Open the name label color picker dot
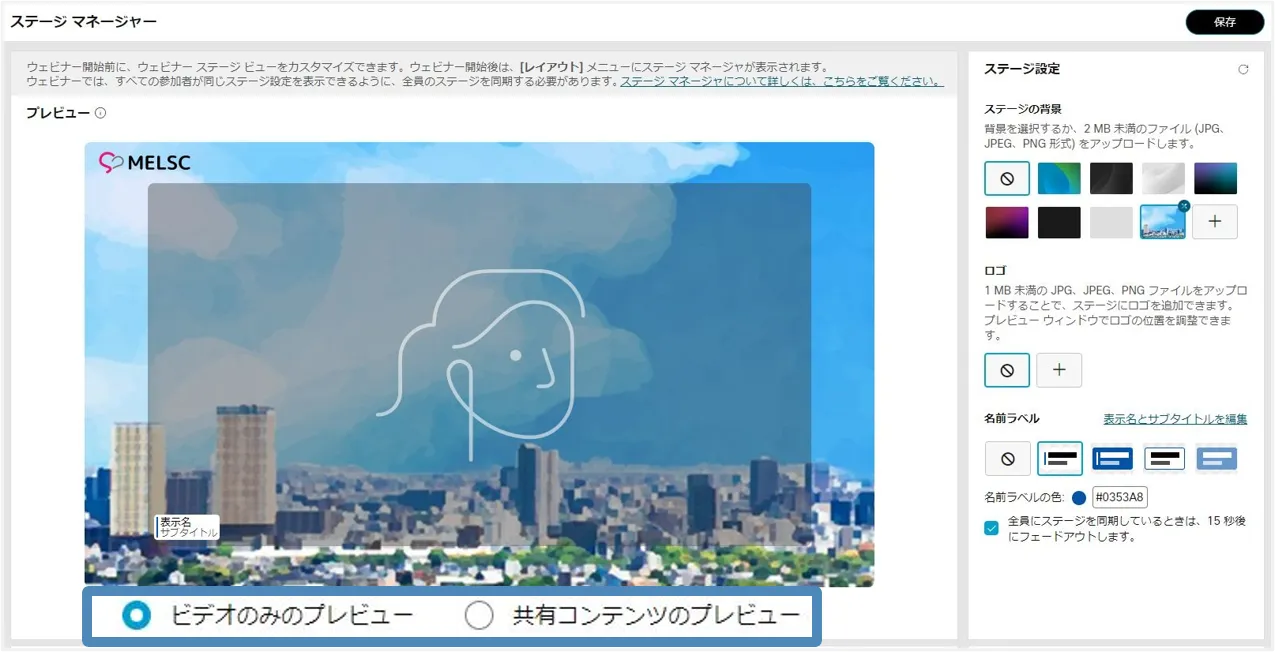 click(x=1079, y=498)
